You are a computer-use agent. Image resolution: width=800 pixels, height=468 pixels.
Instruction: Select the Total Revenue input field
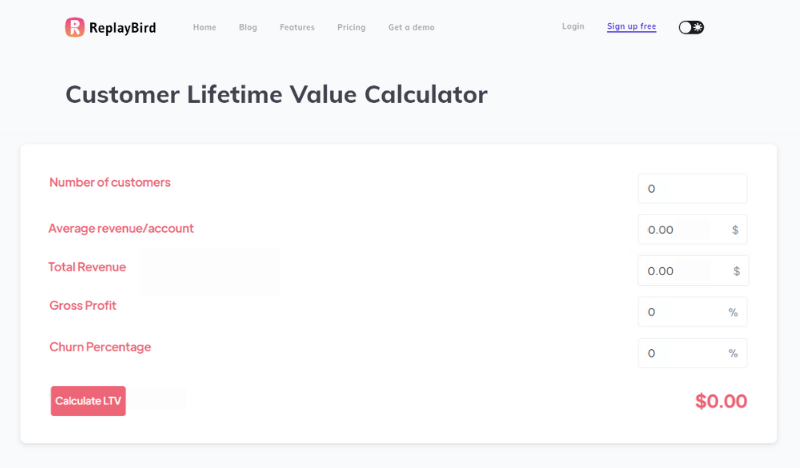[x=693, y=270]
